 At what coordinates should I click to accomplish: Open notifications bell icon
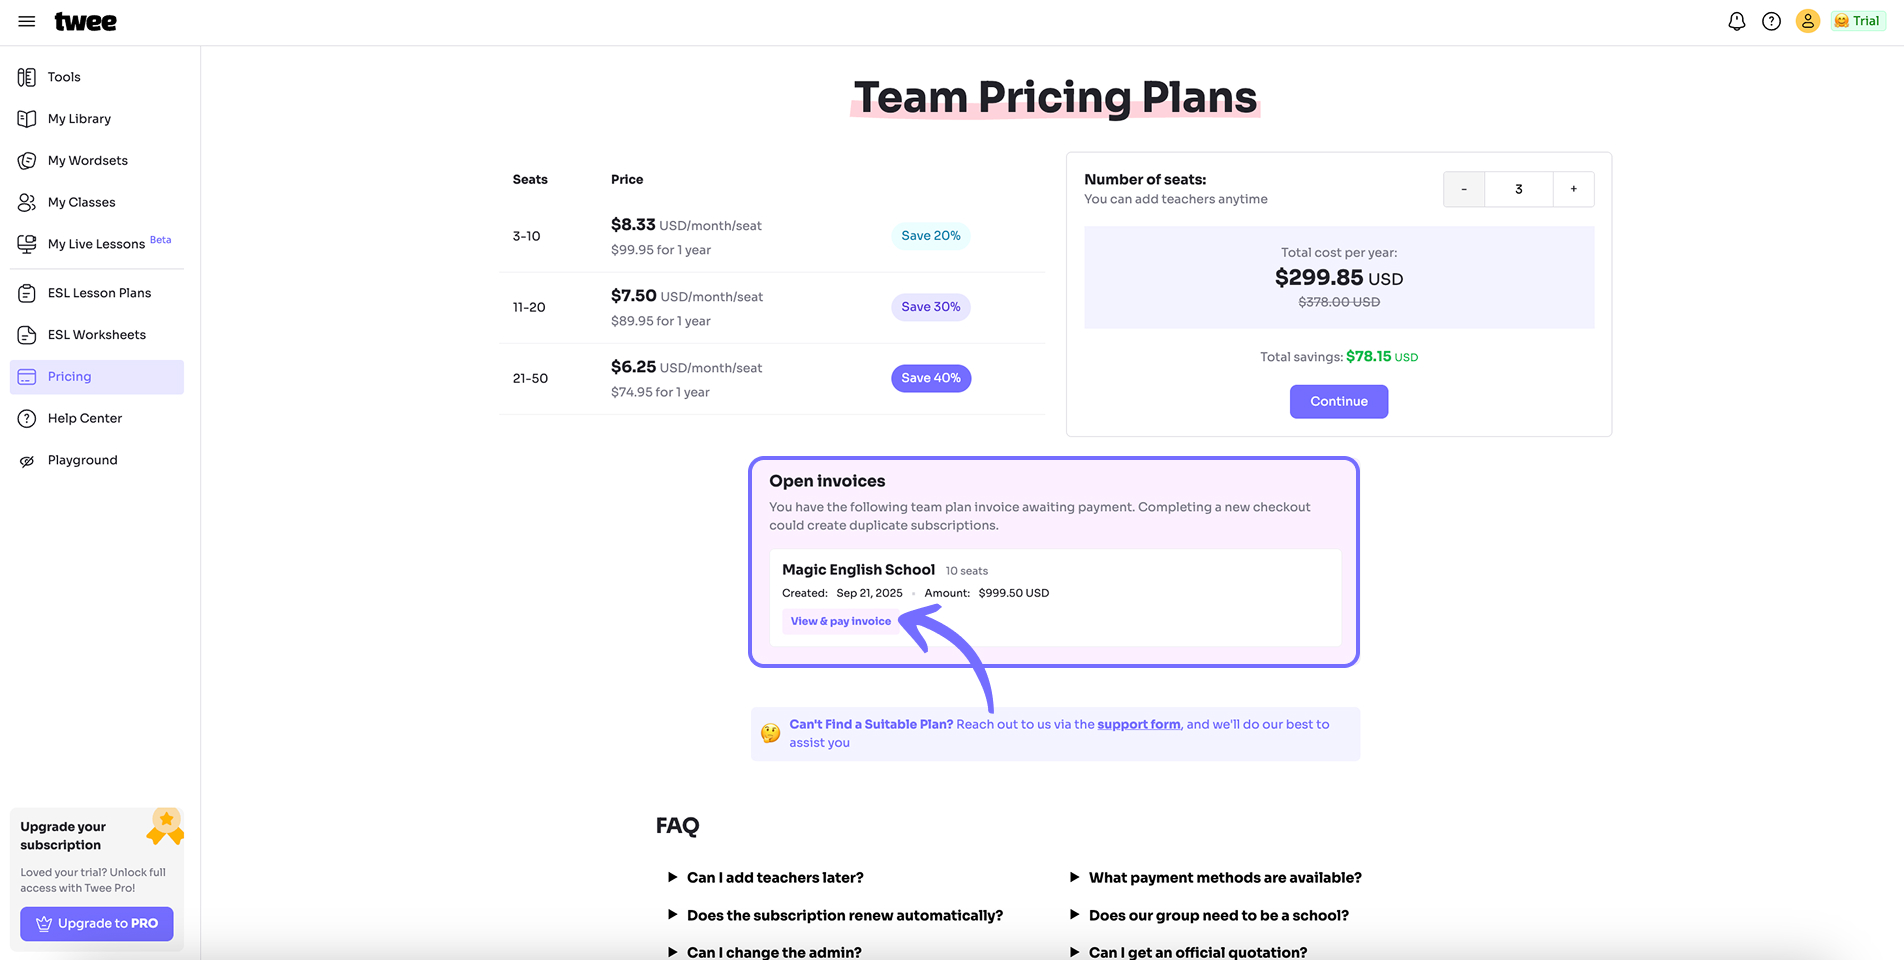click(1737, 21)
